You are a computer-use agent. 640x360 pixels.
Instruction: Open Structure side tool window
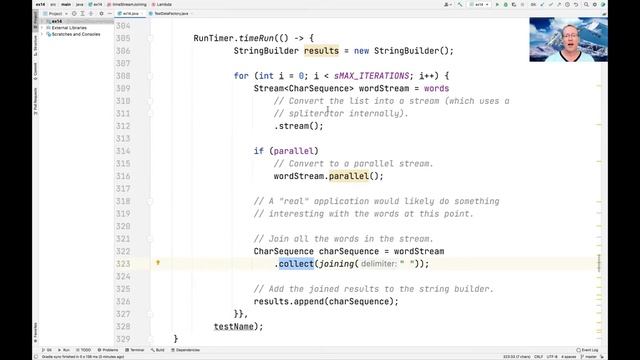(36, 46)
